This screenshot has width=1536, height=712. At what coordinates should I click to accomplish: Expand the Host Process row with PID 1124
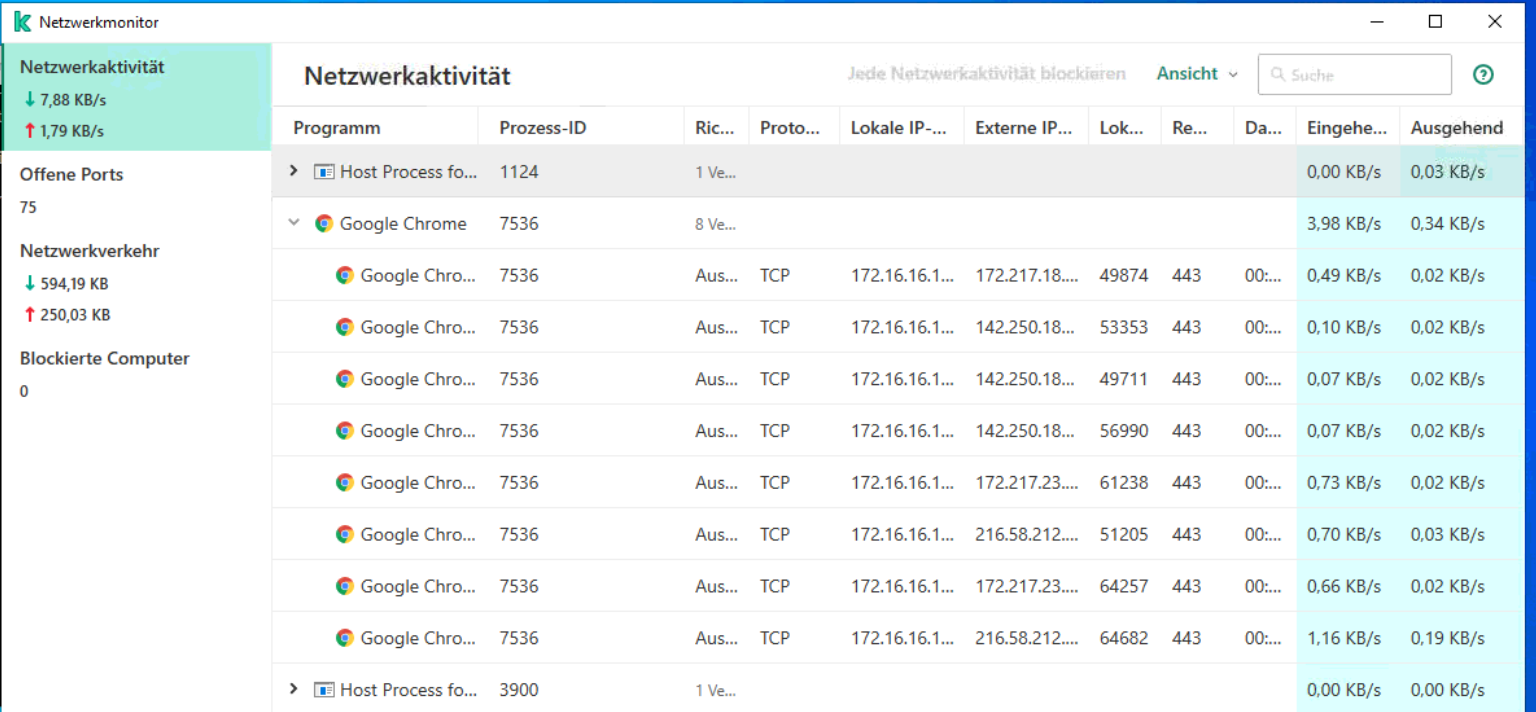[x=293, y=171]
